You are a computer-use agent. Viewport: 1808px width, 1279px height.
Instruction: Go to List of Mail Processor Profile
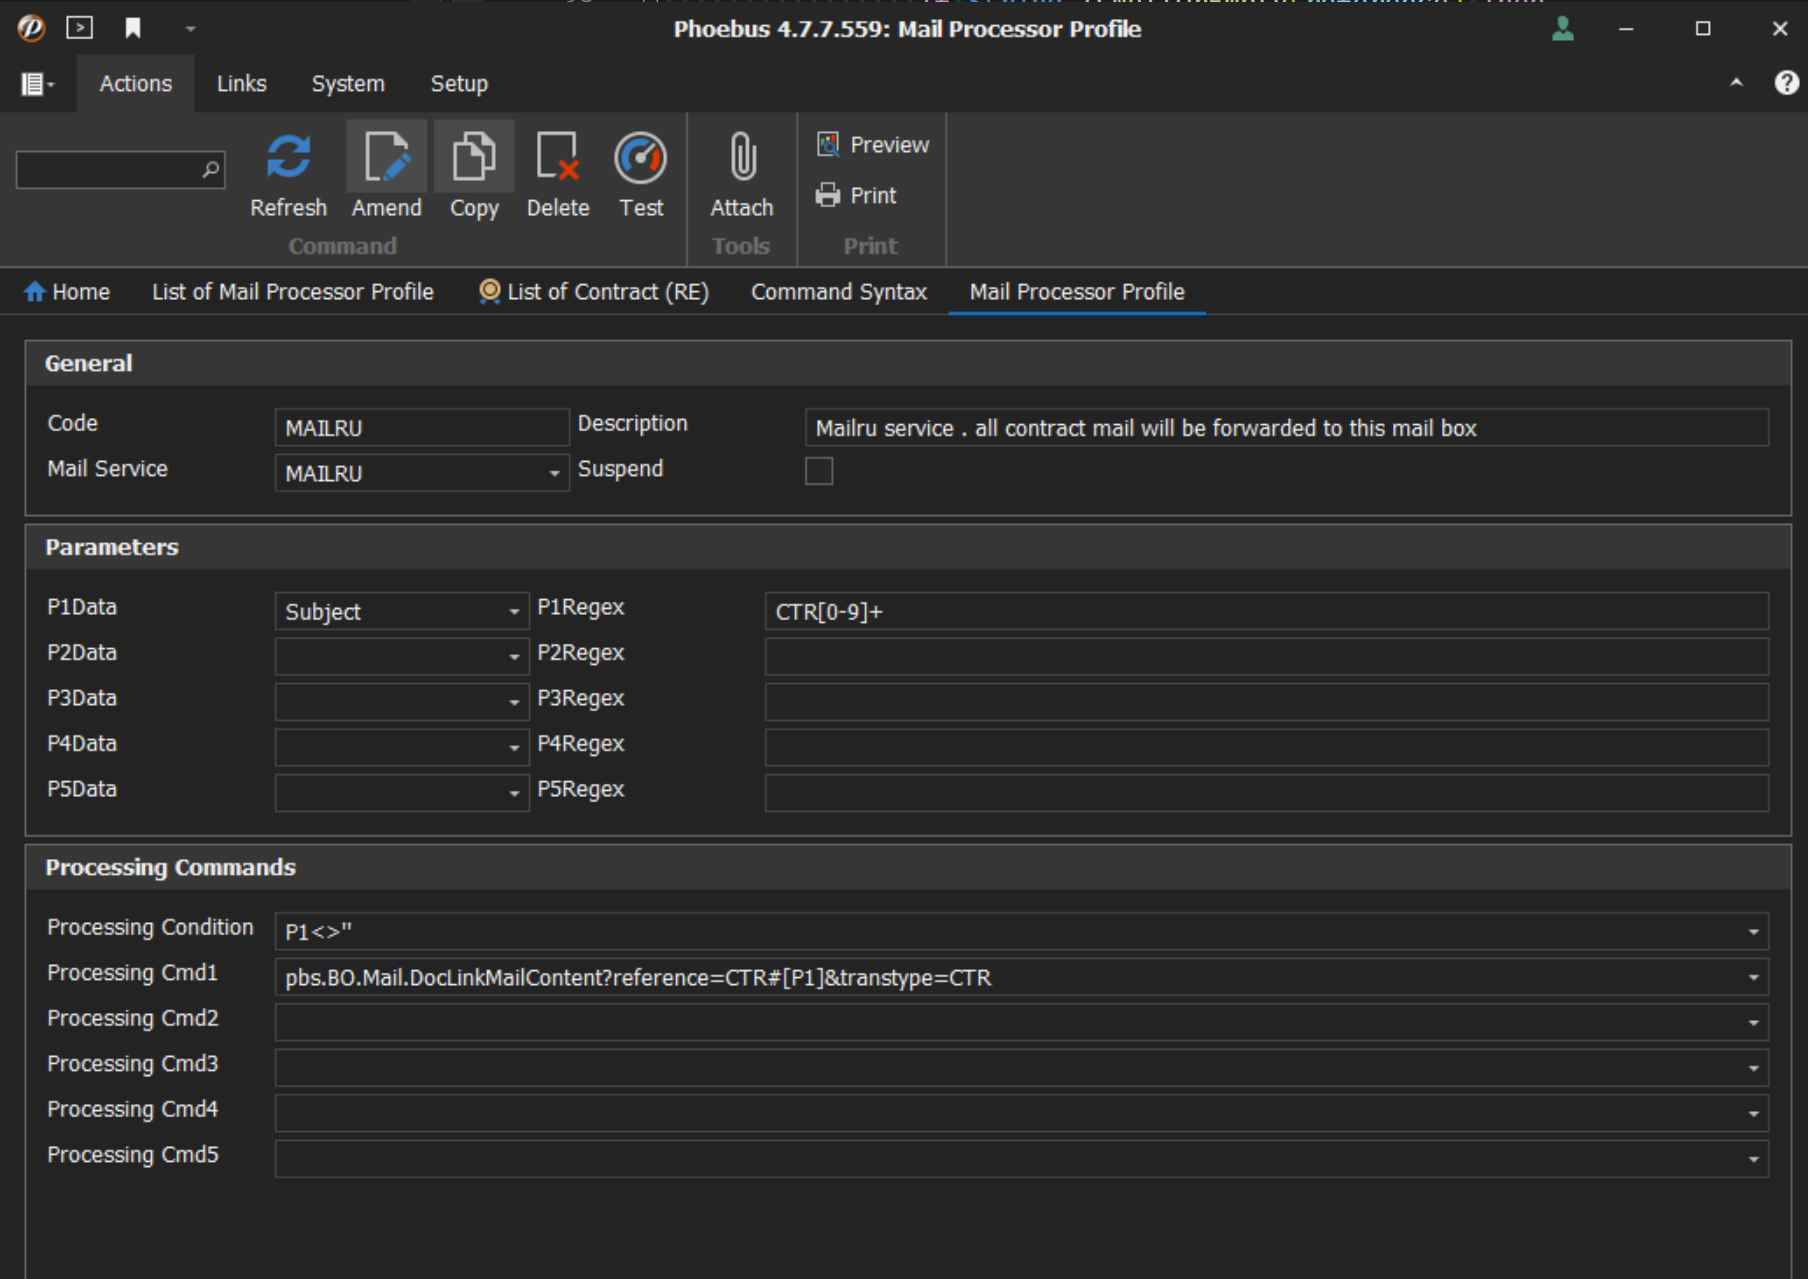point(291,291)
